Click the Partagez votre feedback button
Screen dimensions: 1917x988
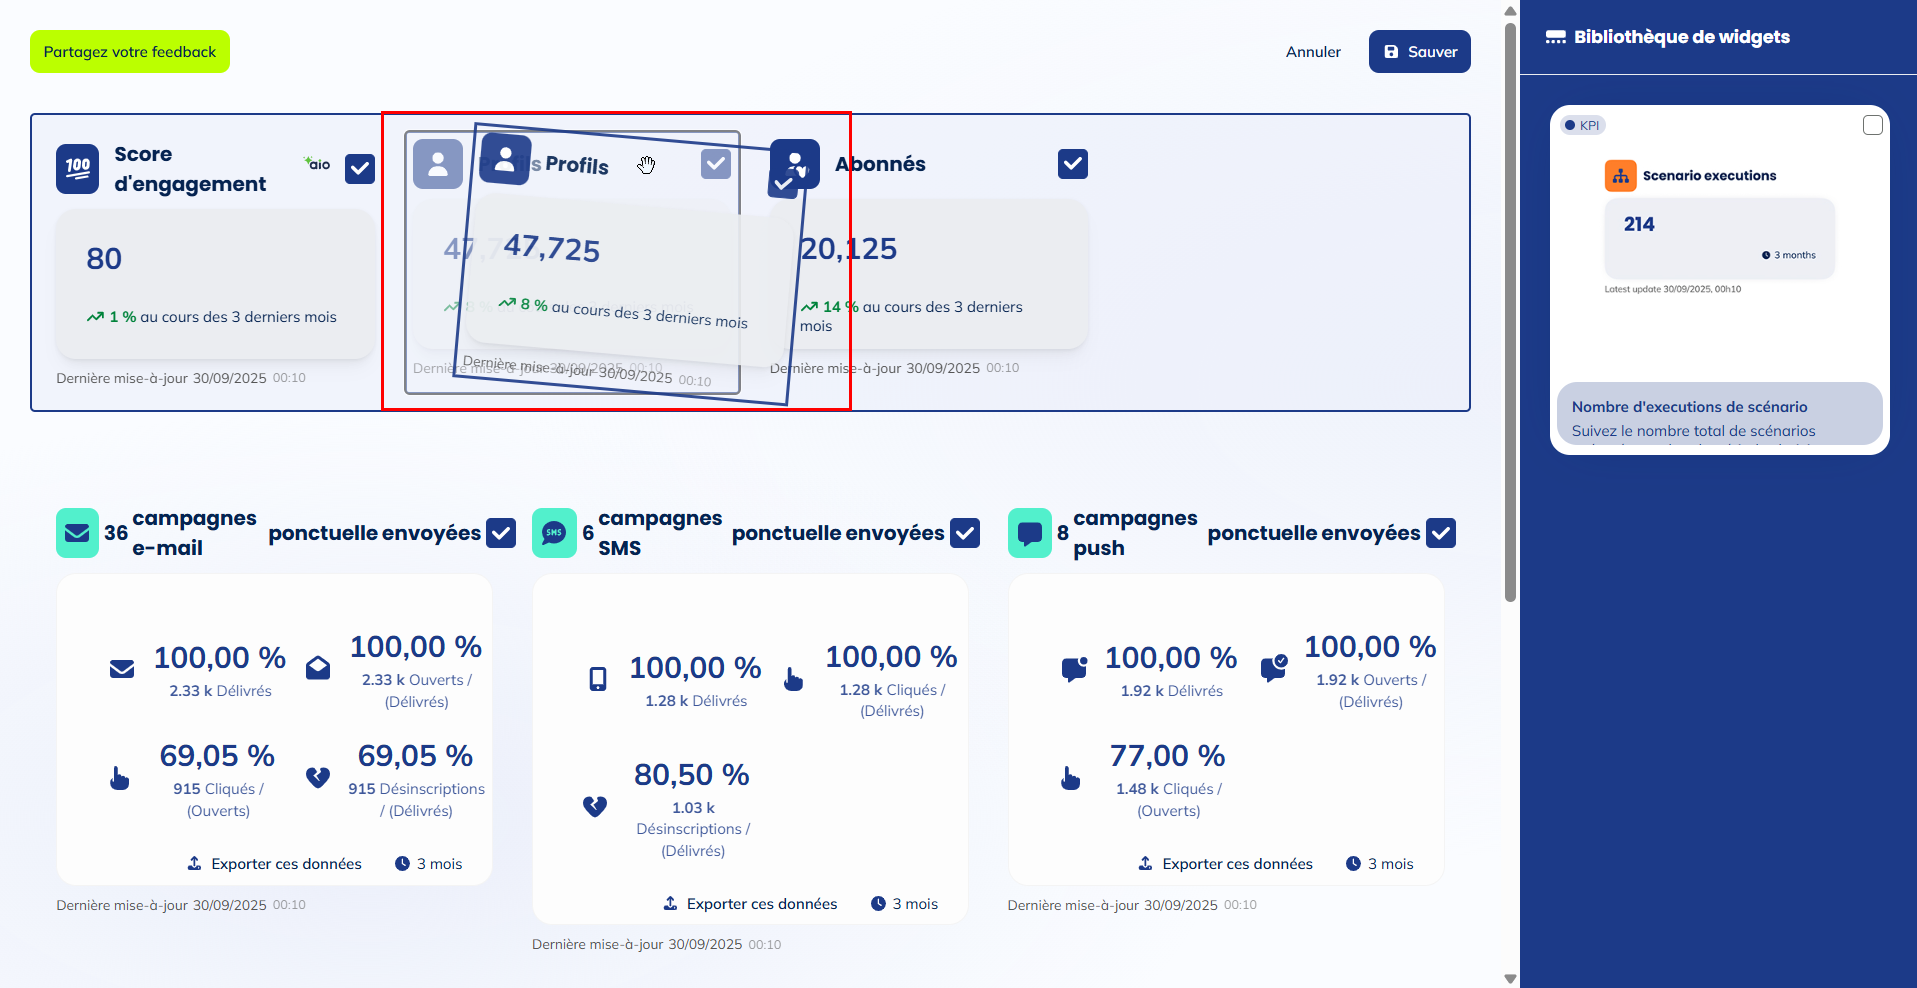[129, 51]
